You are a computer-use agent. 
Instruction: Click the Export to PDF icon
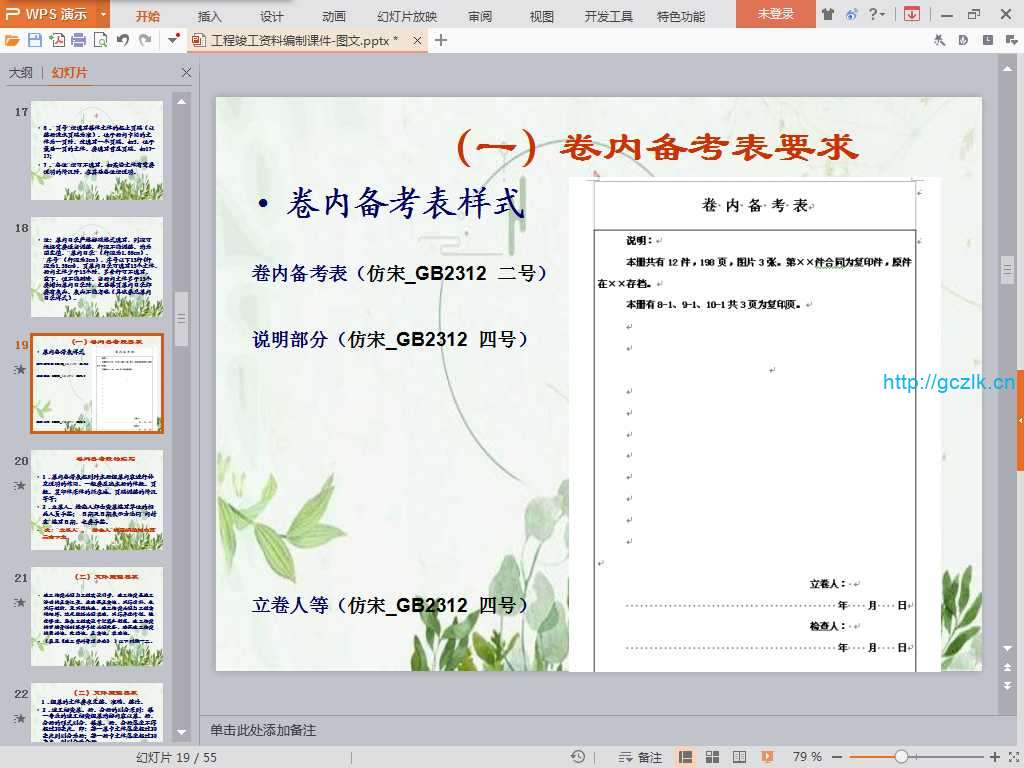tap(57, 40)
